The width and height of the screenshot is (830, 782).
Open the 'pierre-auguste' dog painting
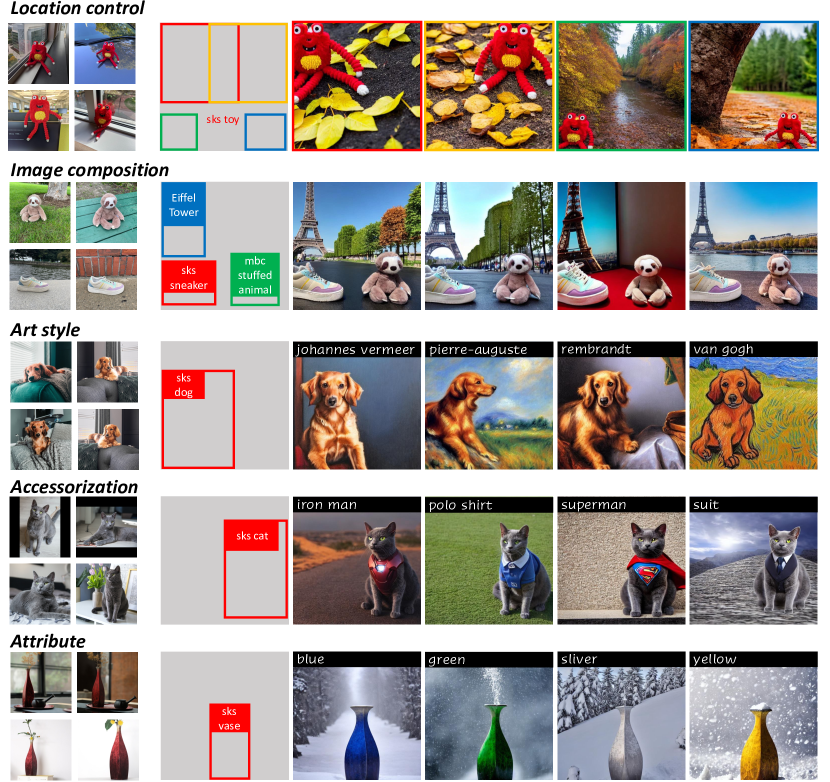click(489, 406)
